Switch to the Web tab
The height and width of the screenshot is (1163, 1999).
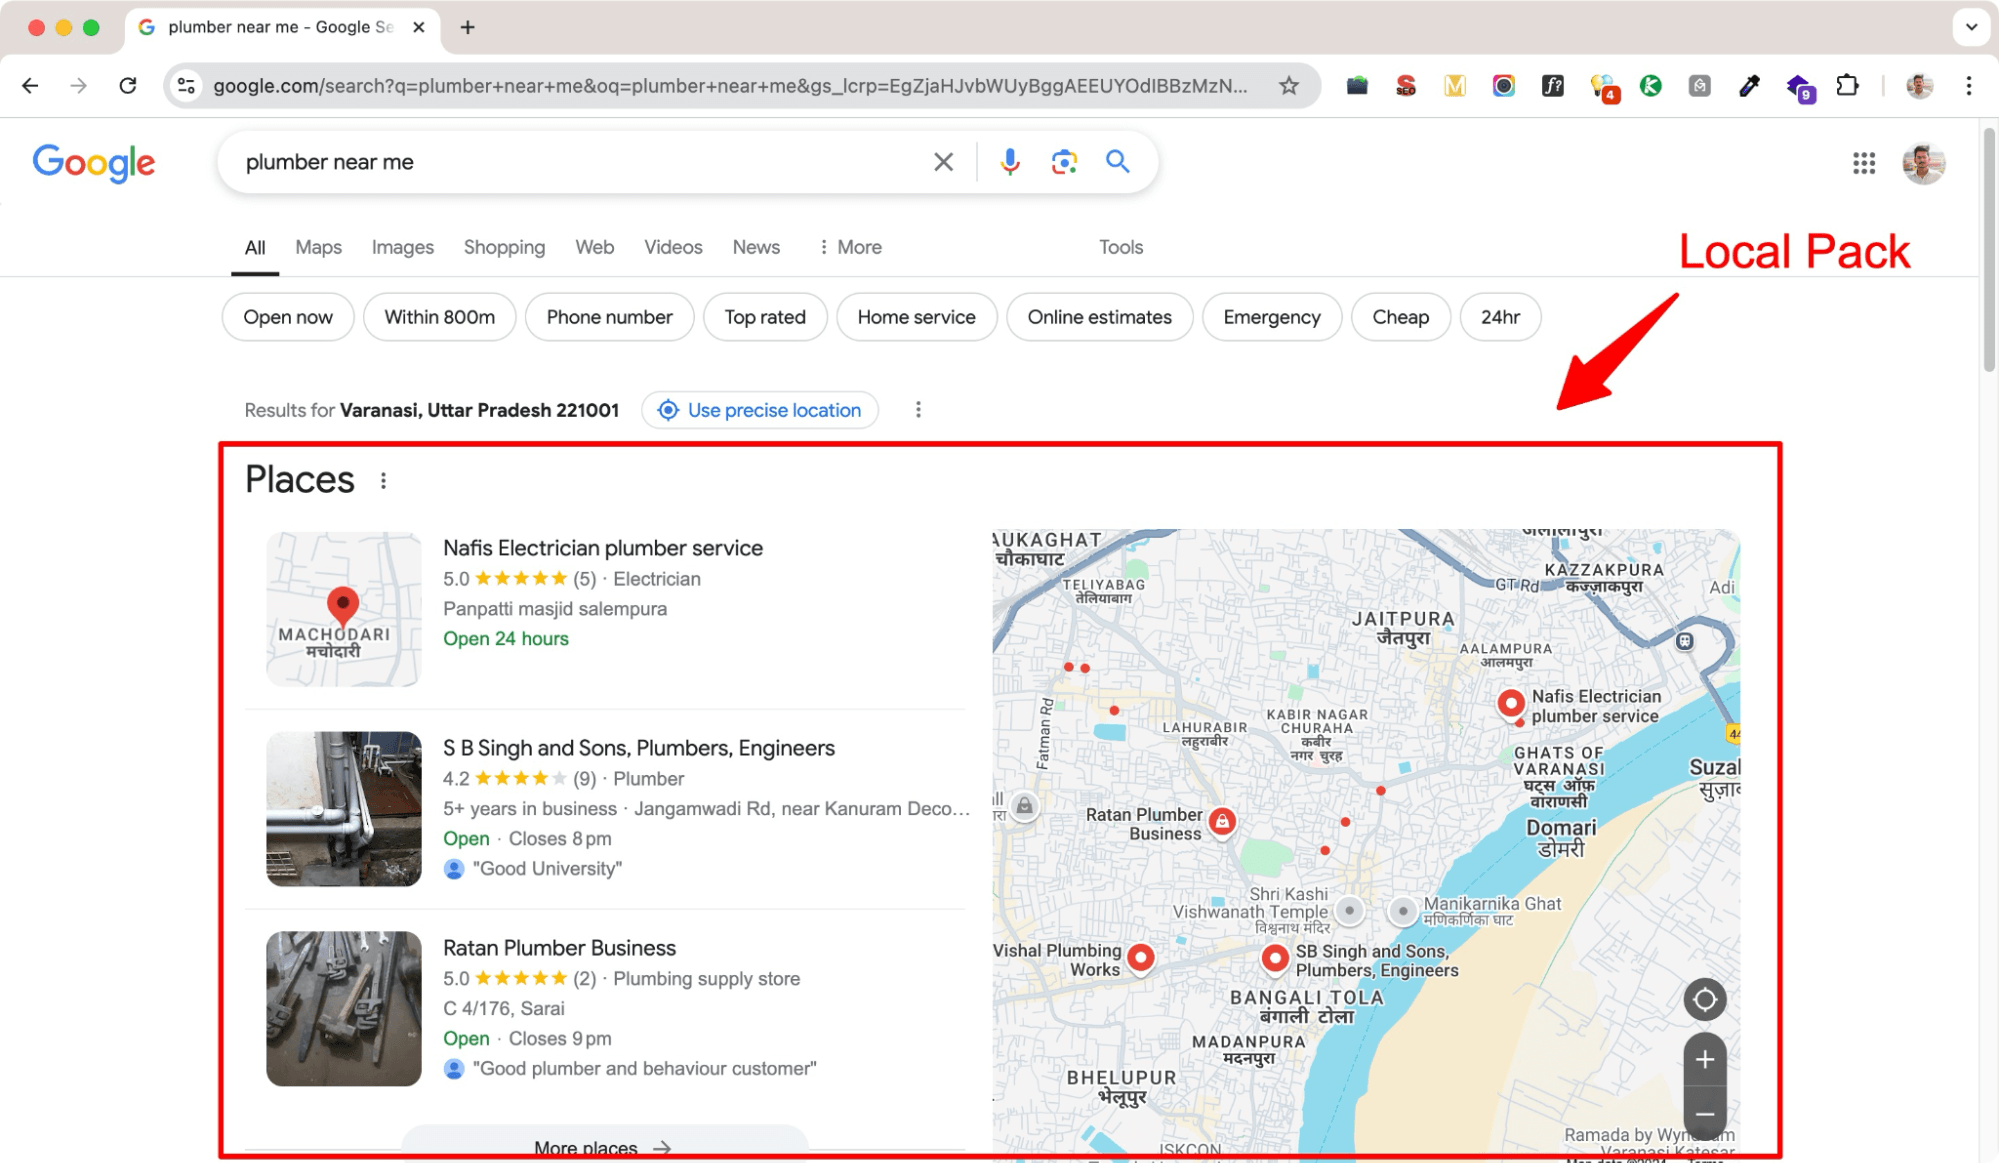pos(594,247)
